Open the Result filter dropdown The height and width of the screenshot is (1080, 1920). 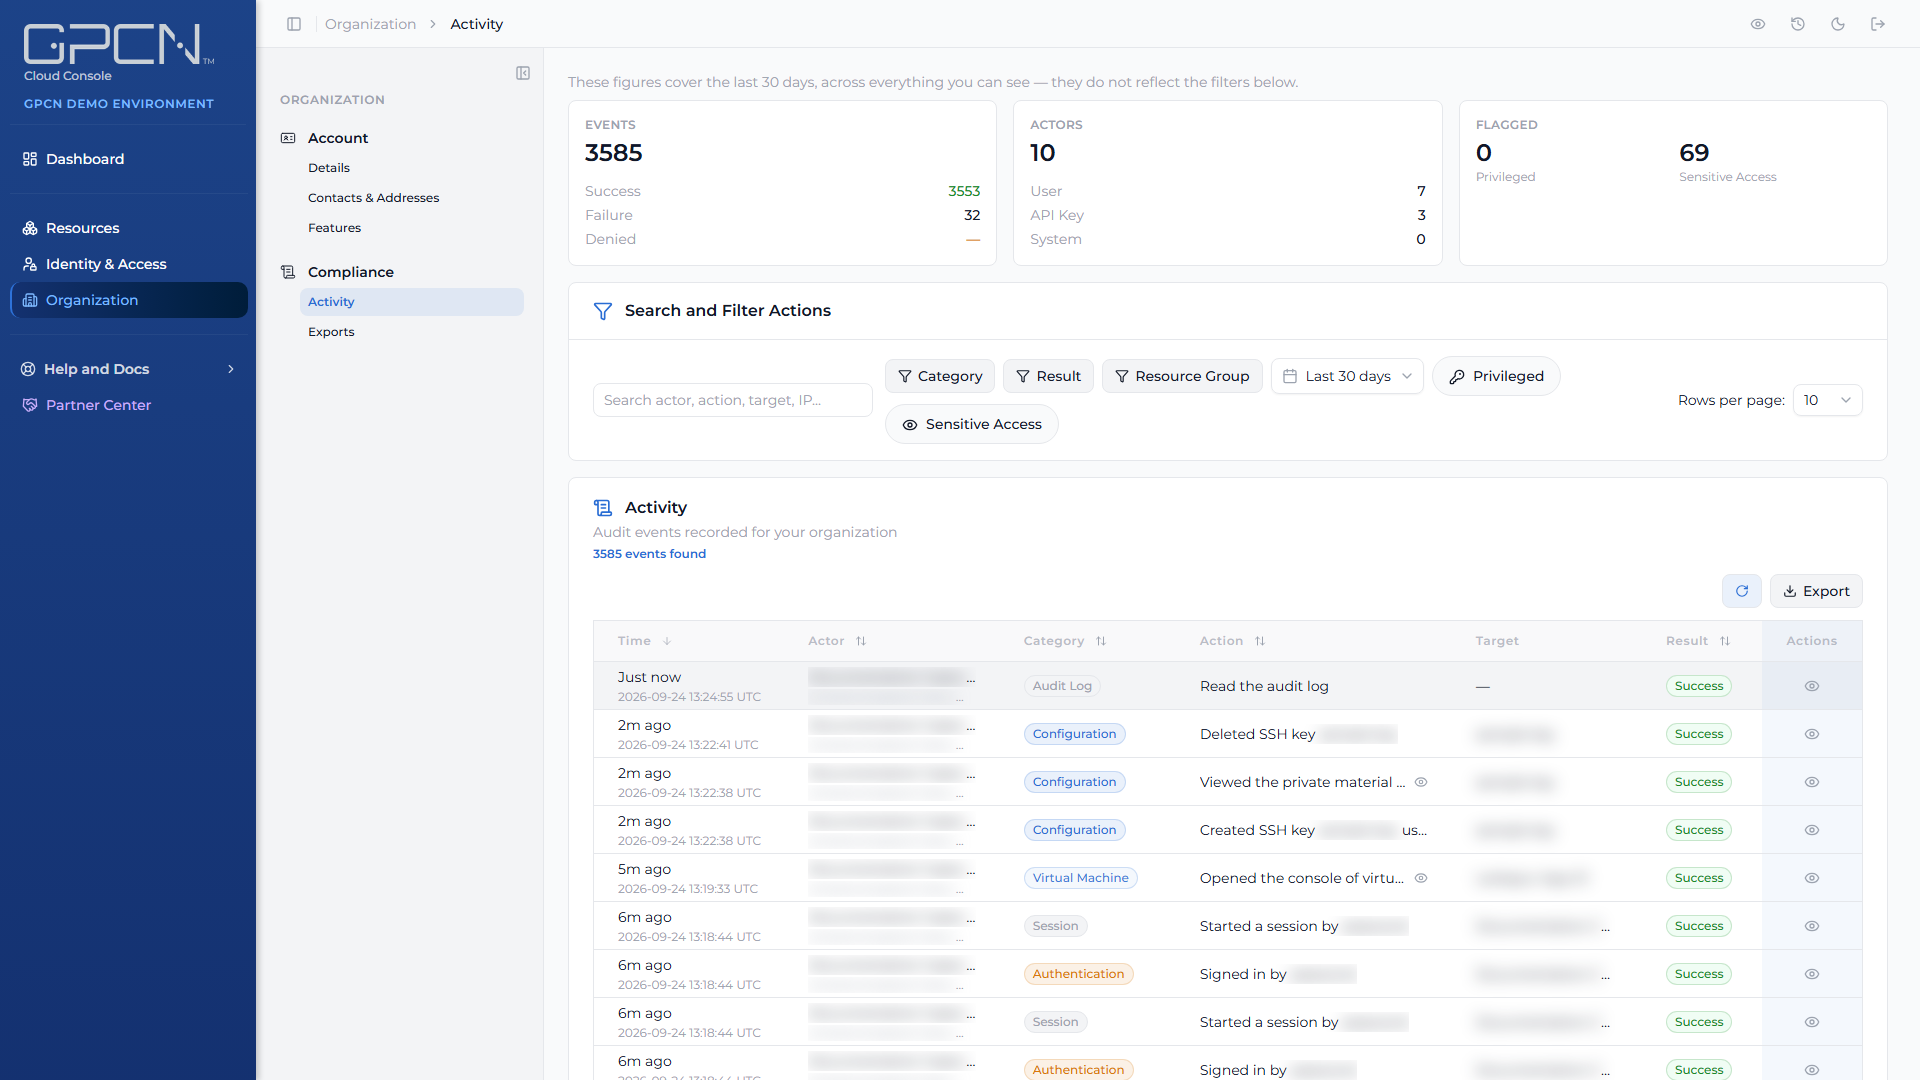1048,376
